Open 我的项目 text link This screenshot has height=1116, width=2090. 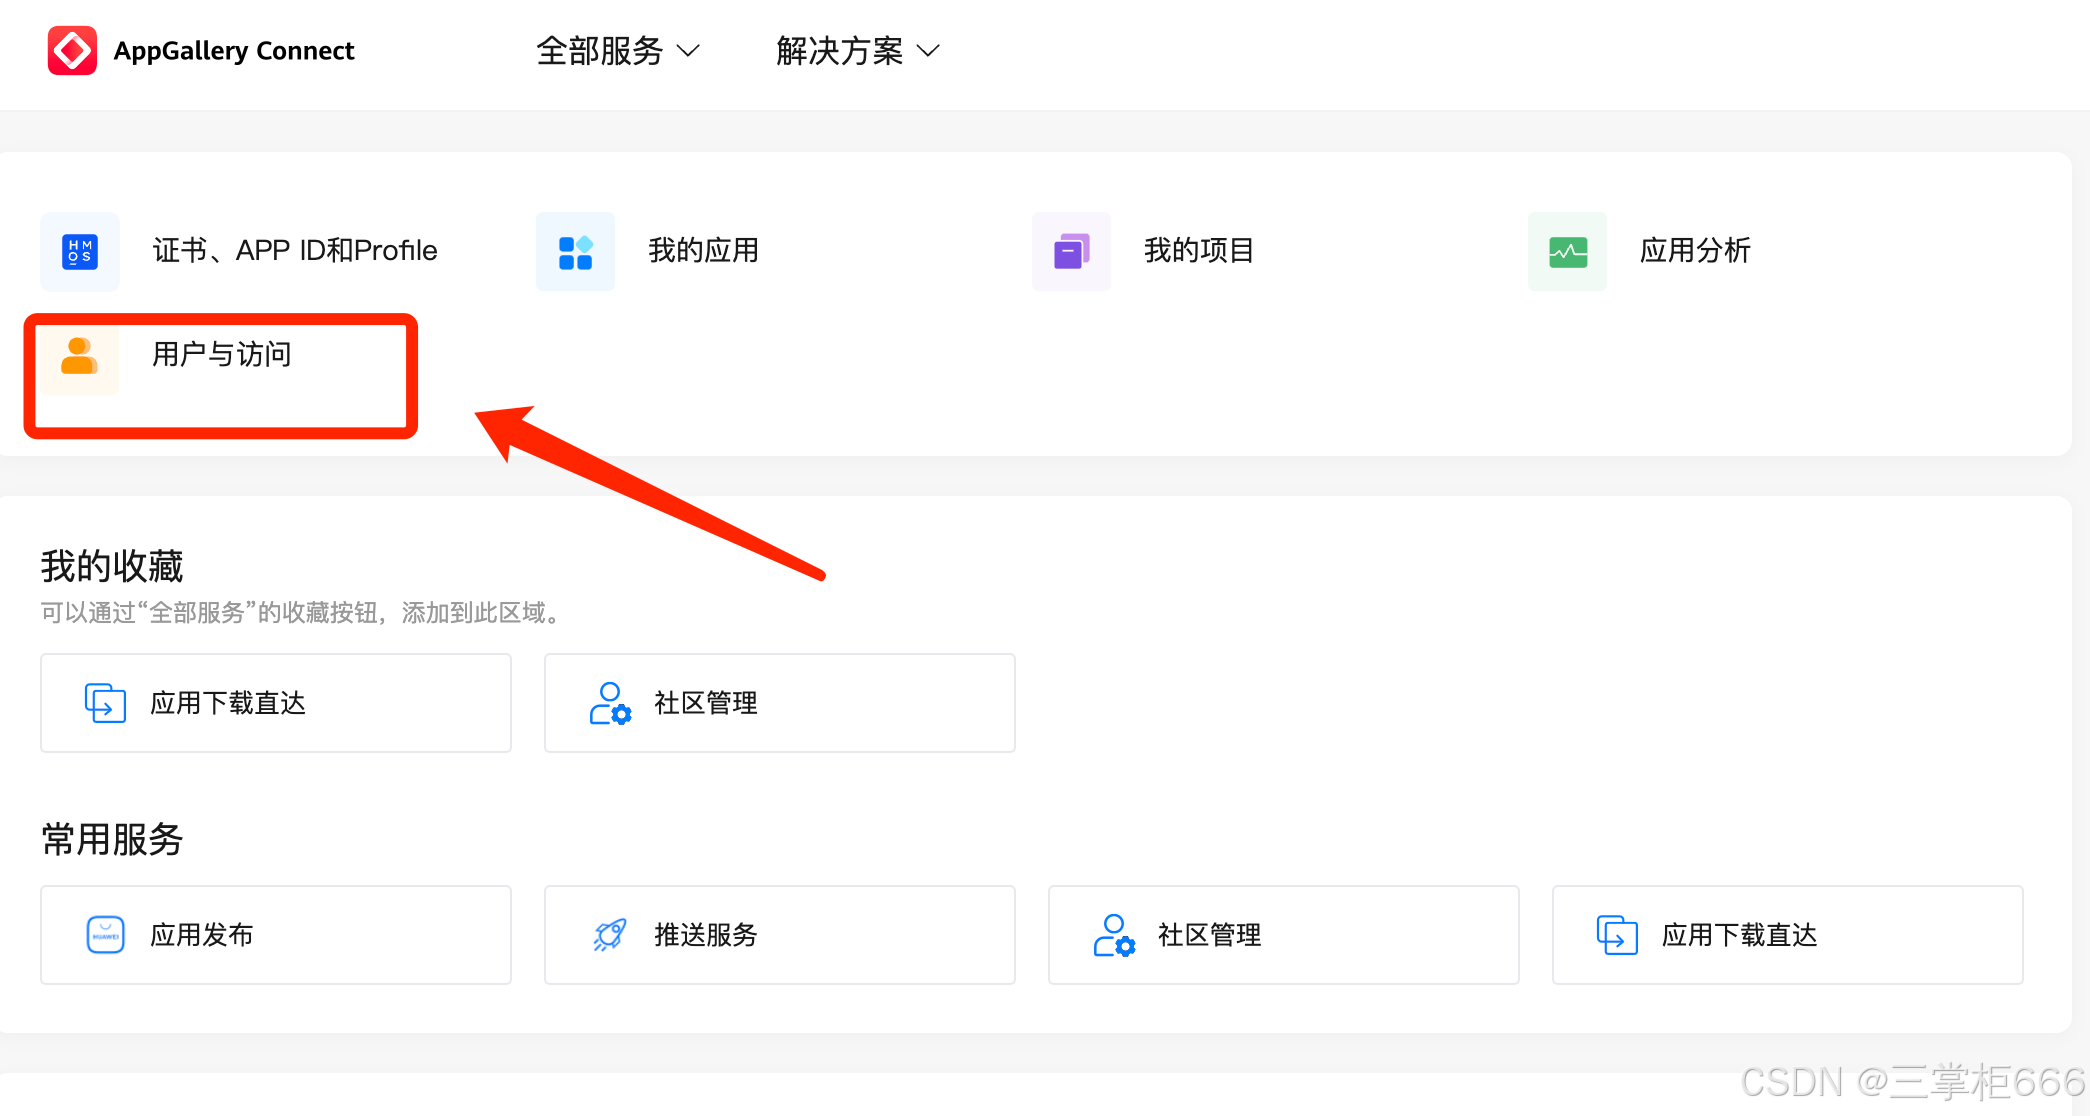(1199, 250)
